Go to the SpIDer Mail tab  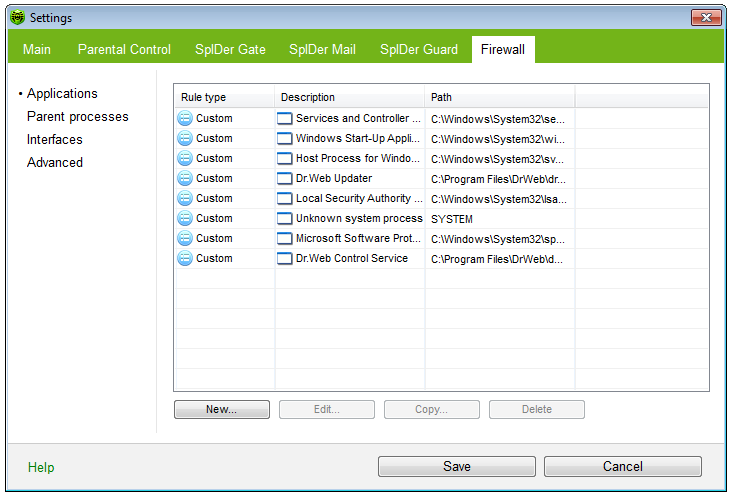[x=323, y=49]
